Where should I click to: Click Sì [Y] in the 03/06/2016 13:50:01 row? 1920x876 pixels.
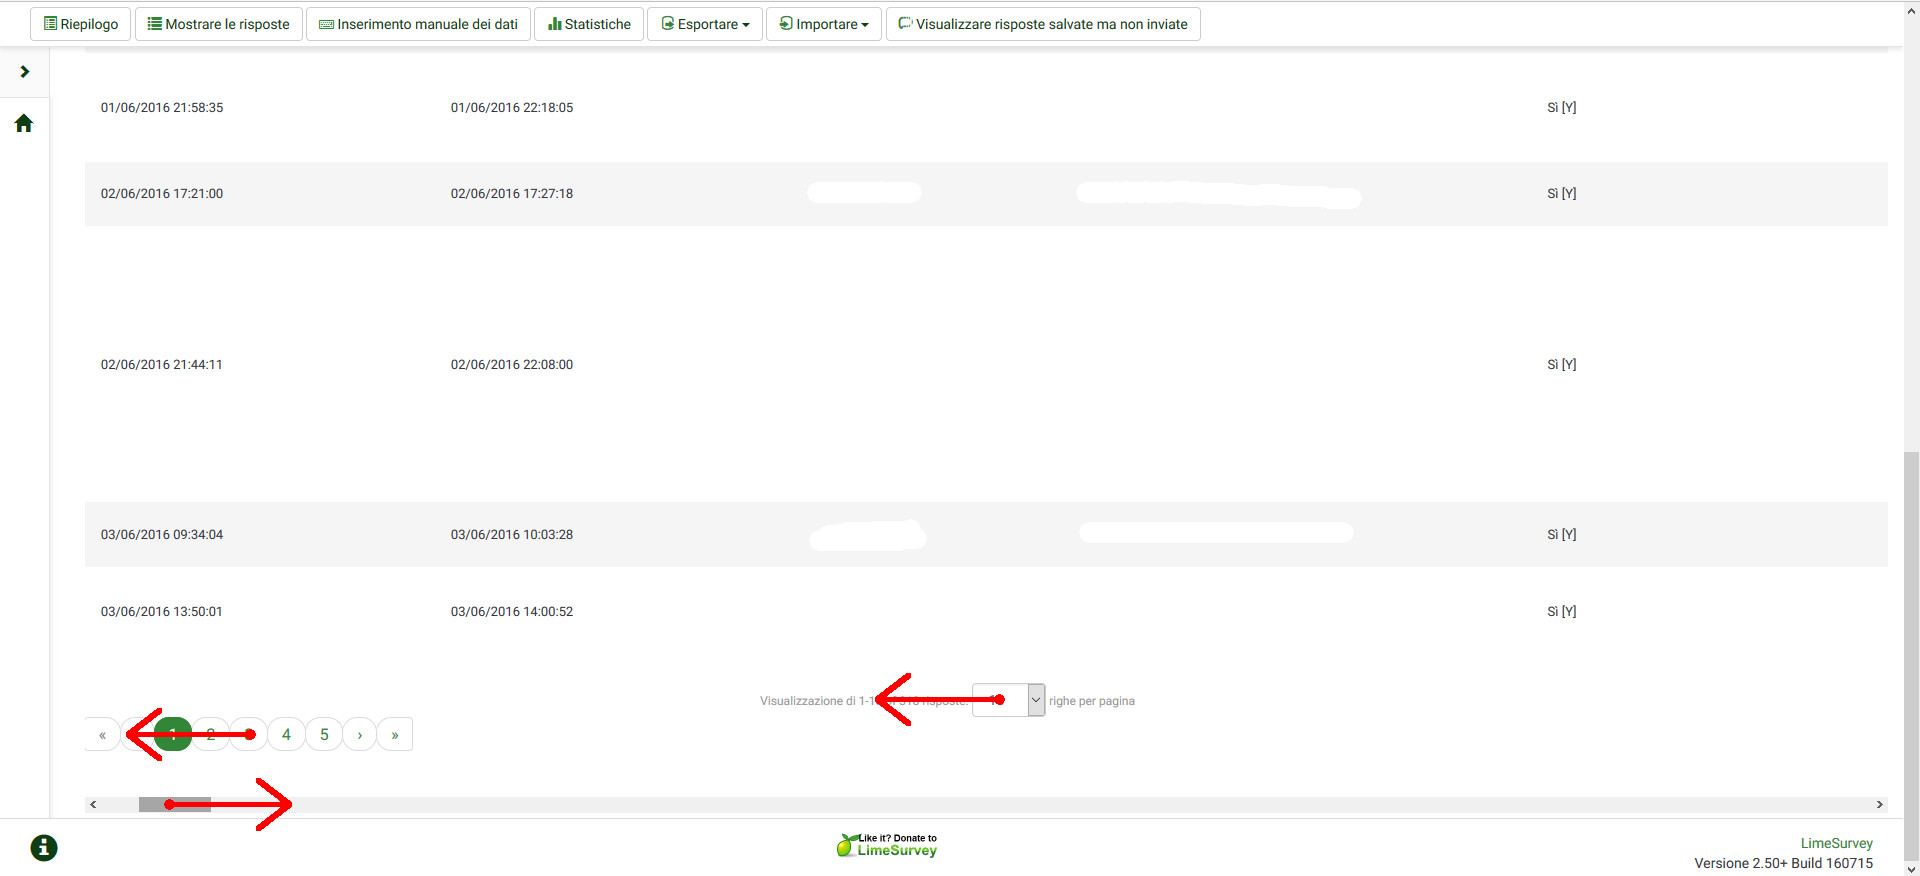coord(1561,612)
